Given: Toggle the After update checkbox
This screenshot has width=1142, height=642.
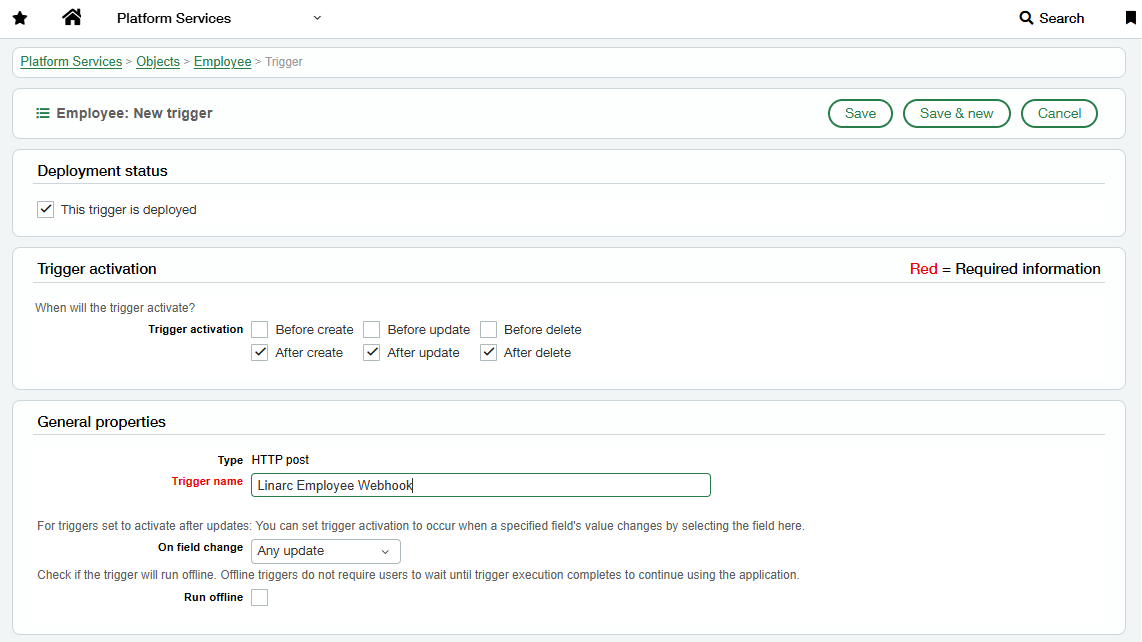Looking at the screenshot, I should tap(371, 353).
